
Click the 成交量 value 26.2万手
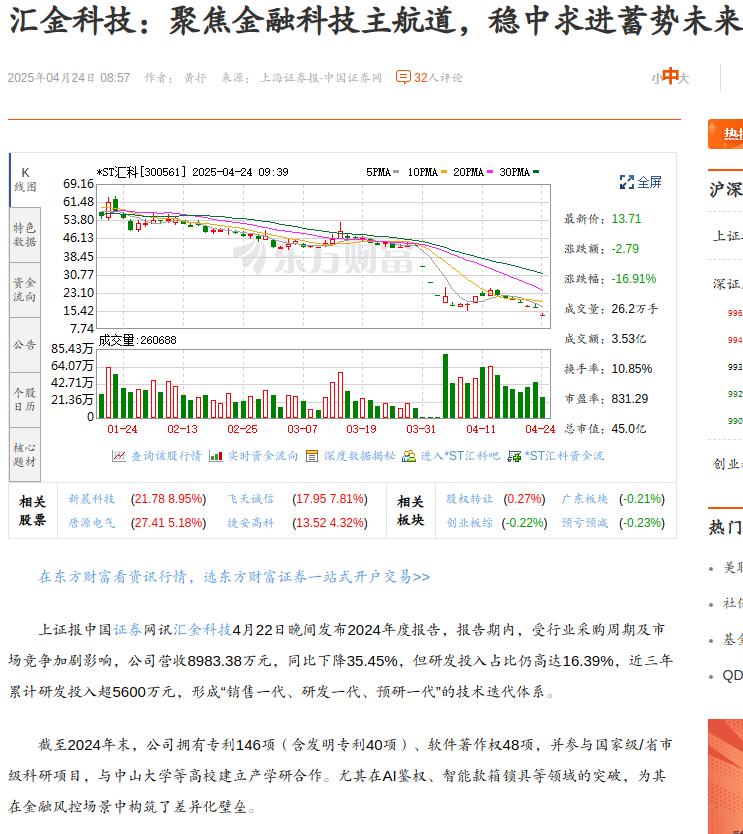[x=635, y=309]
